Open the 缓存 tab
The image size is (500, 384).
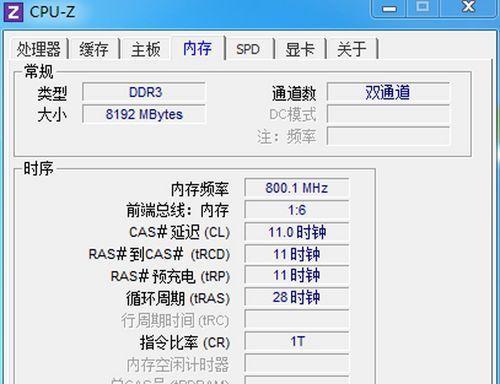[94, 49]
